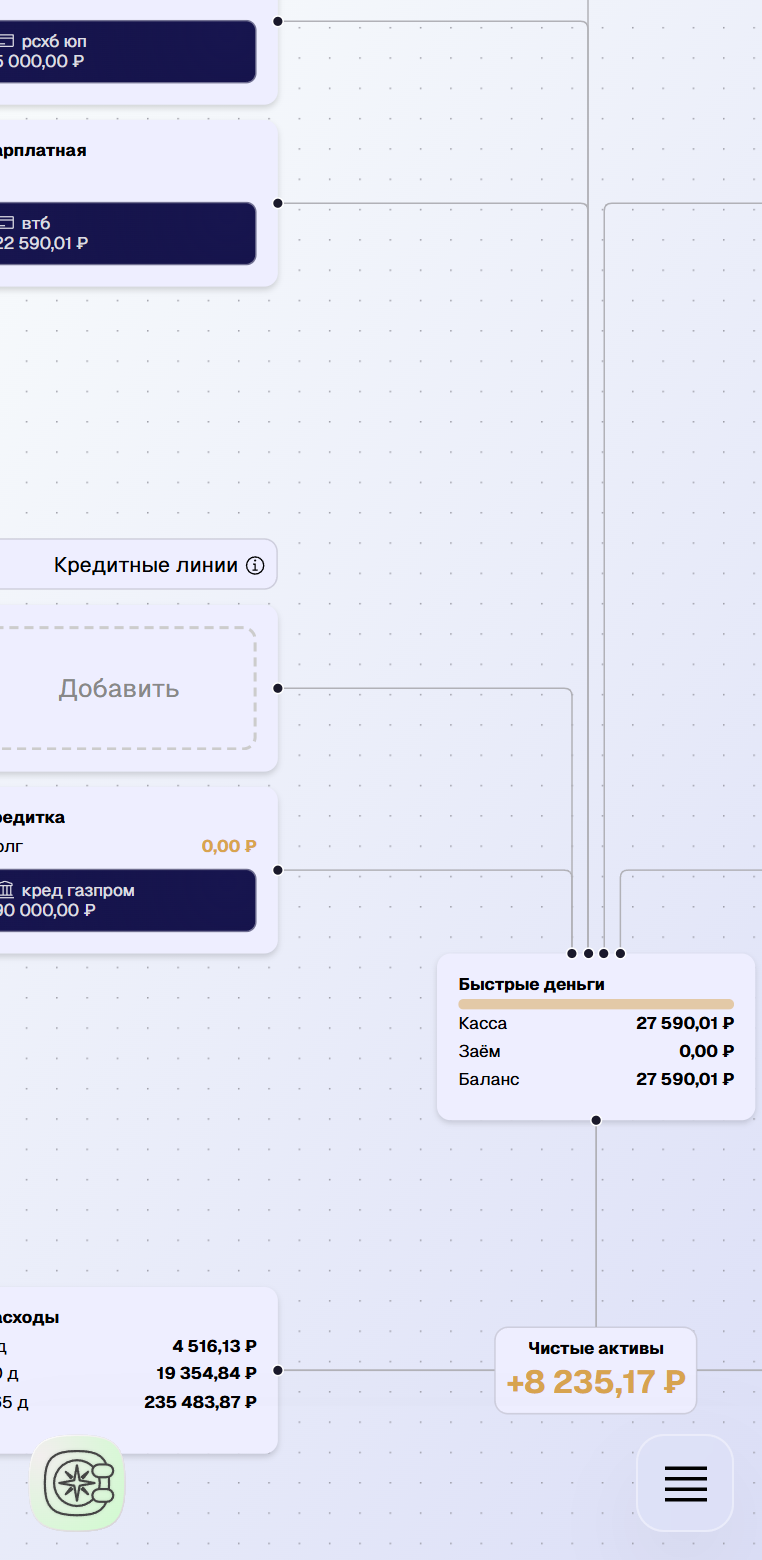The width and height of the screenshot is (762, 1560).
Task: Click the info icon beside Кредитные линии
Action: tap(255, 566)
